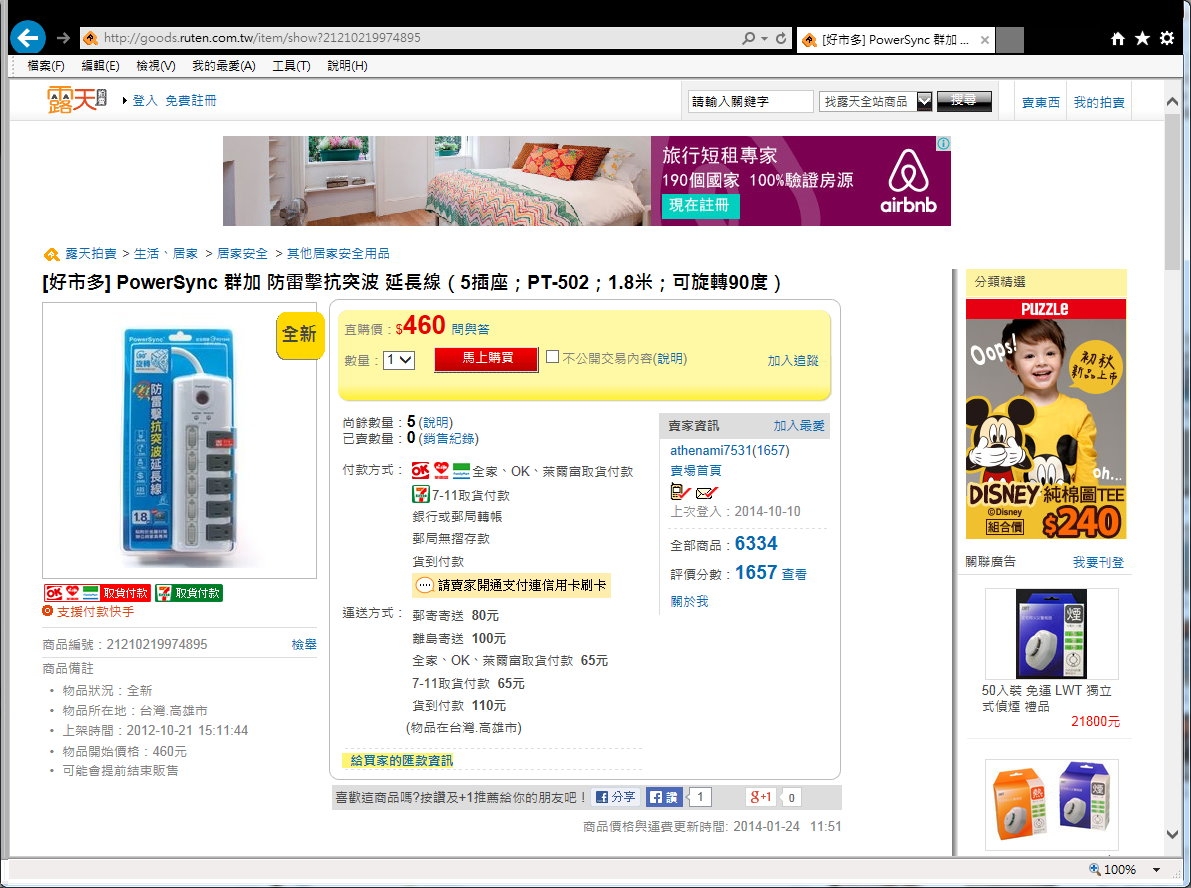Open the 賣東西 sell link
Viewport: 1191px width, 888px height.
pyautogui.click(x=1041, y=102)
